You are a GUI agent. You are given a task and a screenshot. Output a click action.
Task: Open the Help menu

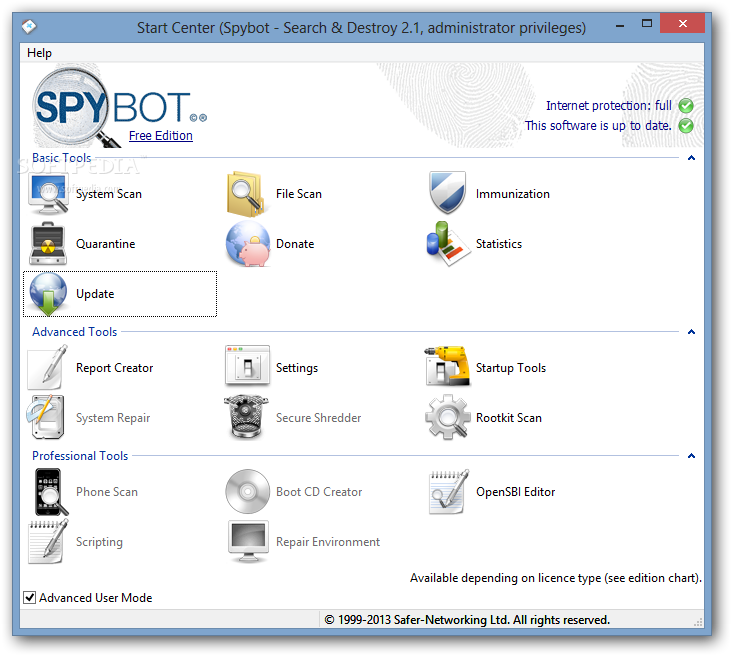pos(39,53)
